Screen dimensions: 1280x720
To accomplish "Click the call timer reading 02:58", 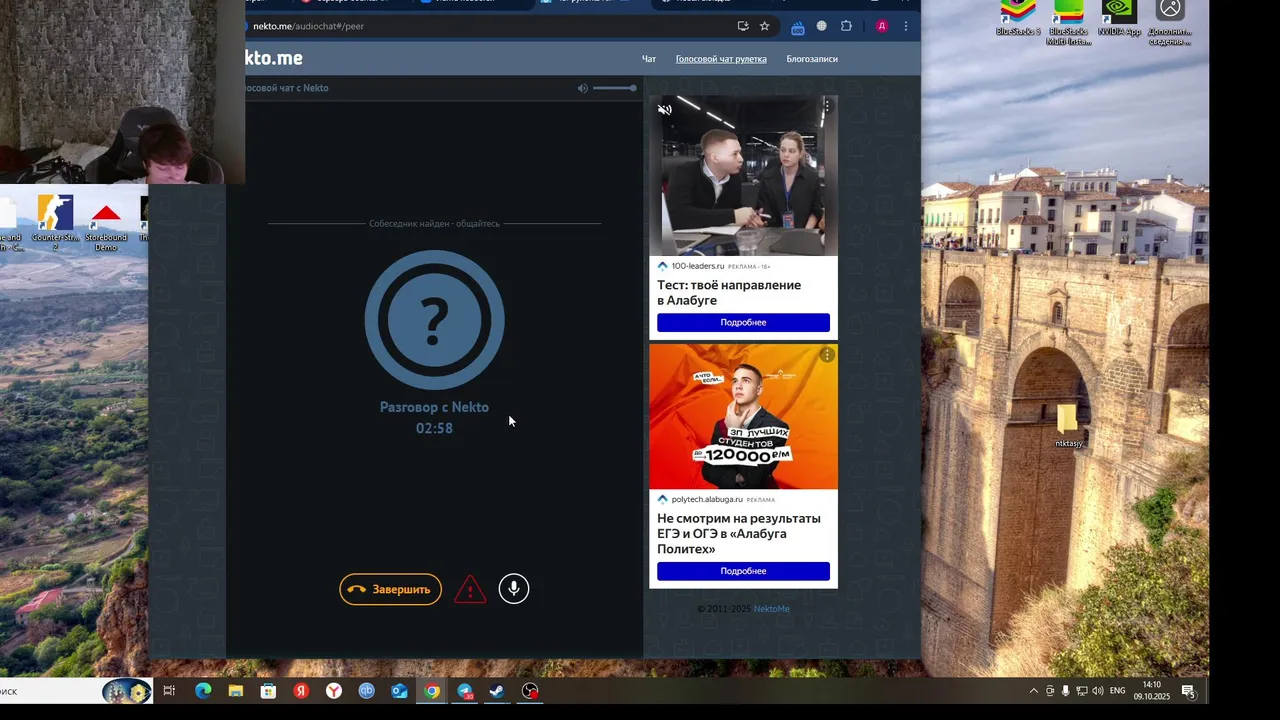I will 434,428.
